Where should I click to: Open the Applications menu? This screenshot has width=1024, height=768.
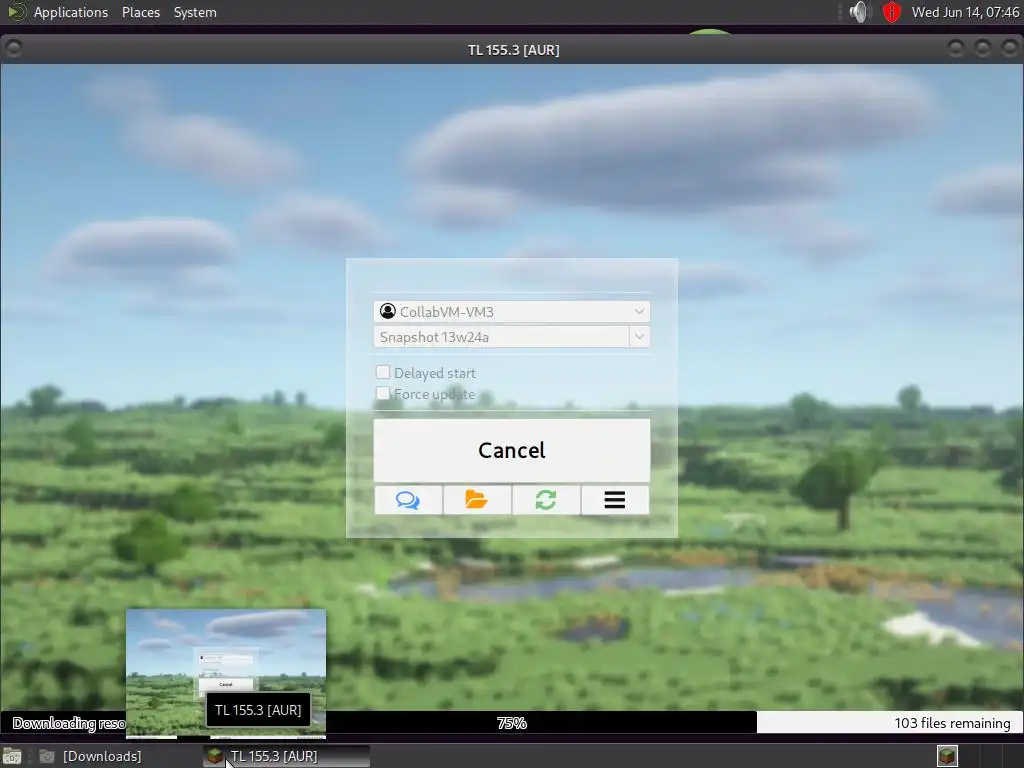(x=71, y=12)
